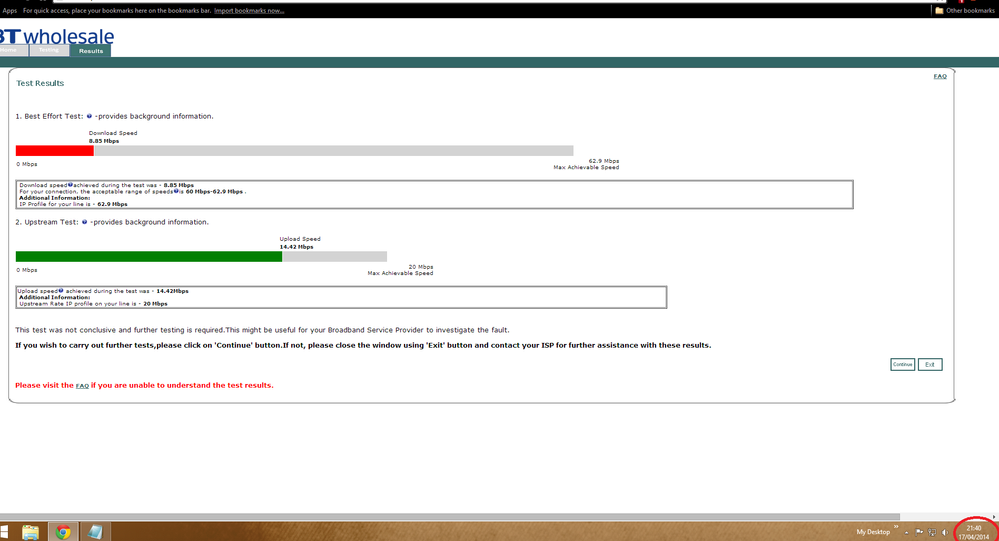This screenshot has width=999, height=541.
Task: Click the '14.42 Mbps' value above upload bar
Action: (x=296, y=247)
